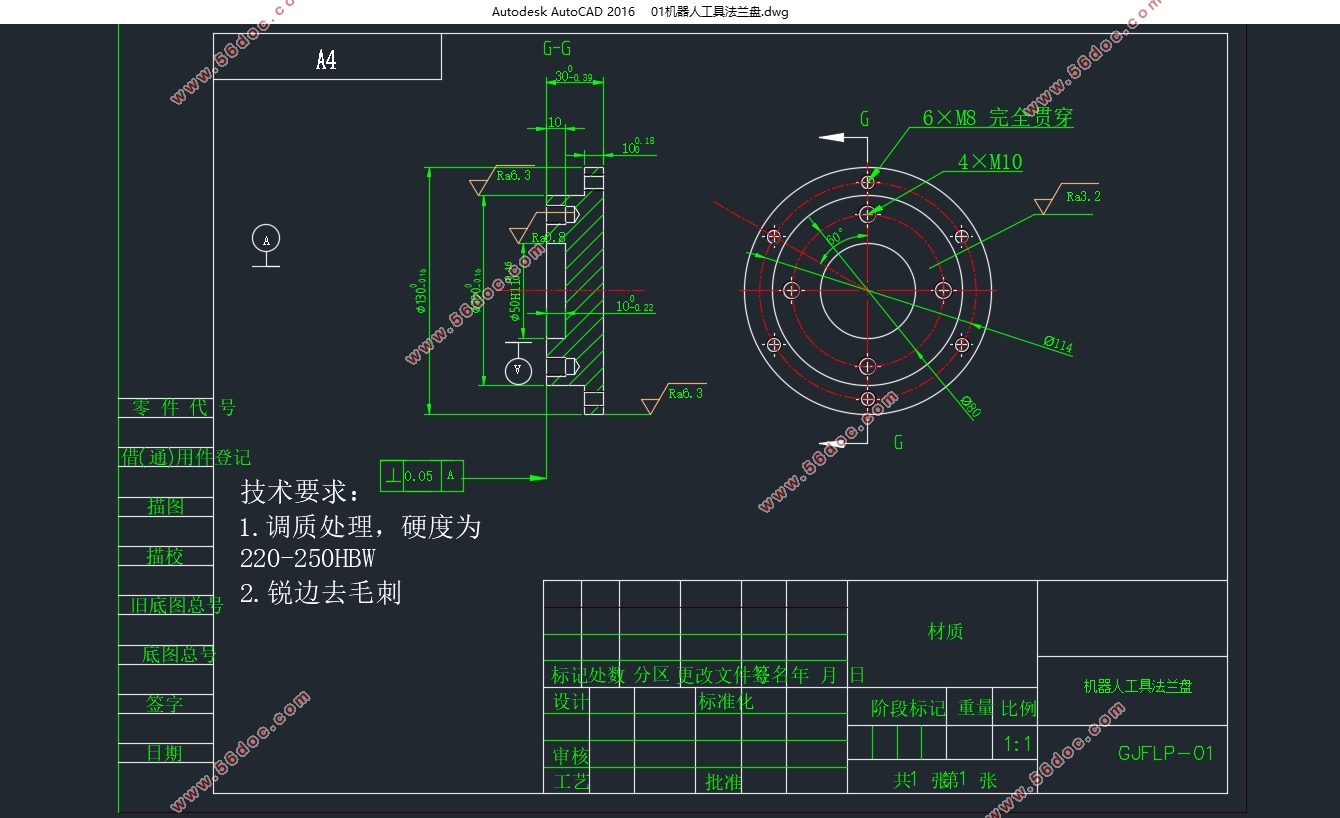Select the perpendicularity tolerance frame 0.05 A

(423, 476)
